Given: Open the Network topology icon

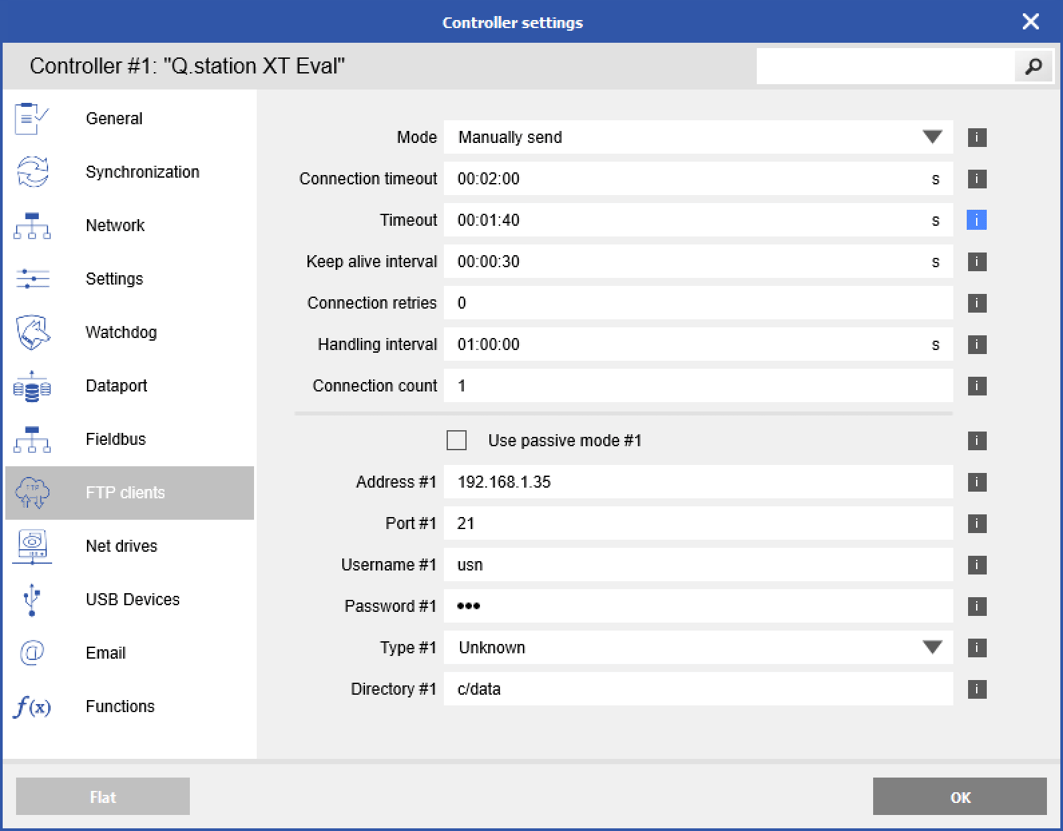Looking at the screenshot, I should [32, 225].
